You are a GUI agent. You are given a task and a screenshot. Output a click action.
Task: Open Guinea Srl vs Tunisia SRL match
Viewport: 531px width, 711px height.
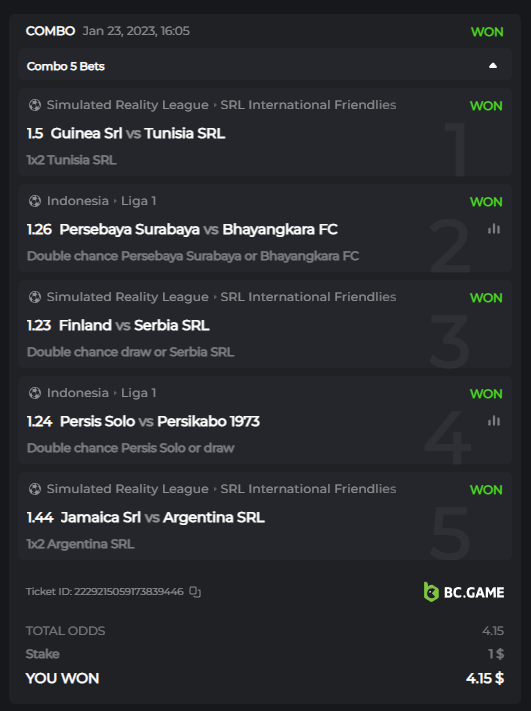138,133
